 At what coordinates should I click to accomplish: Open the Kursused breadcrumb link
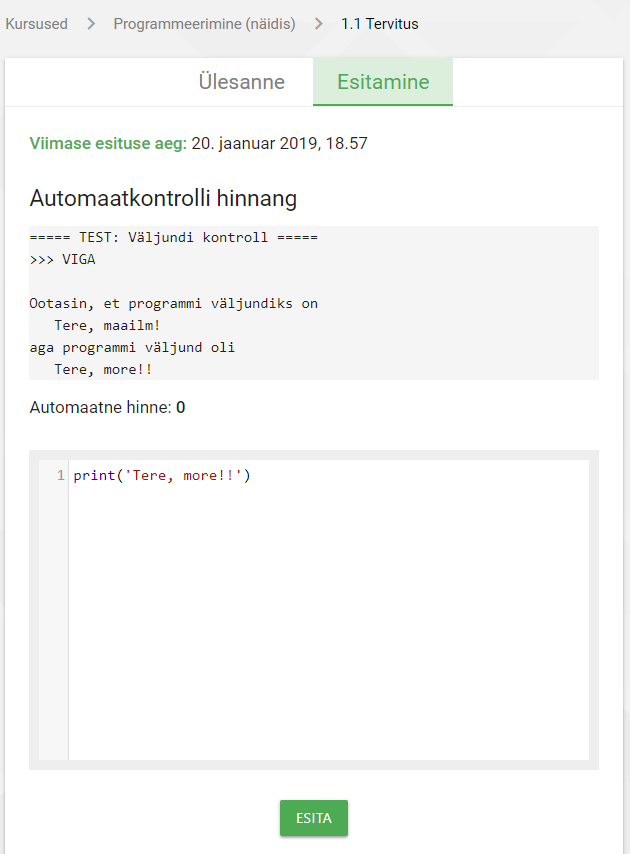coord(36,24)
